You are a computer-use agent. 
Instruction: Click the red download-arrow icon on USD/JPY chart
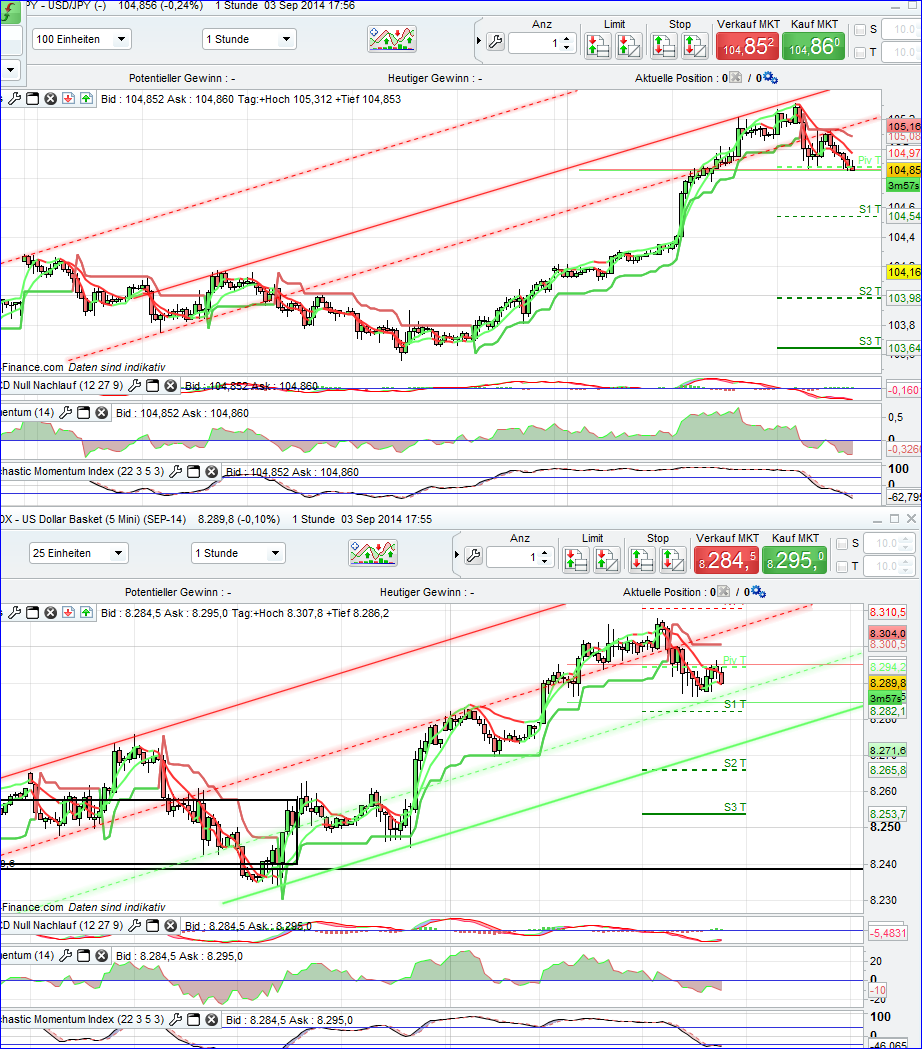[68, 99]
